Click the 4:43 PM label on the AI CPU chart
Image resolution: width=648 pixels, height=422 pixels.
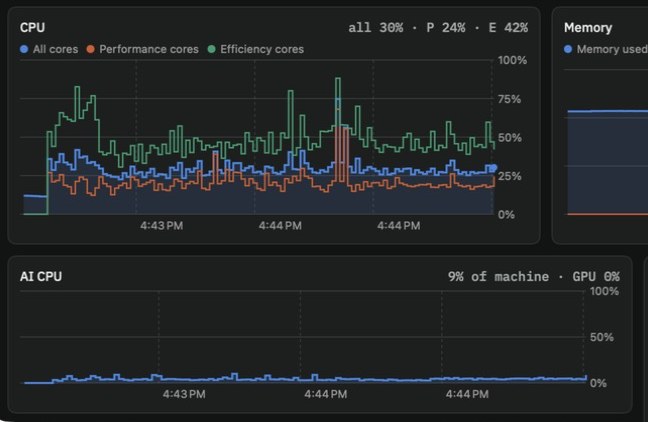184,394
